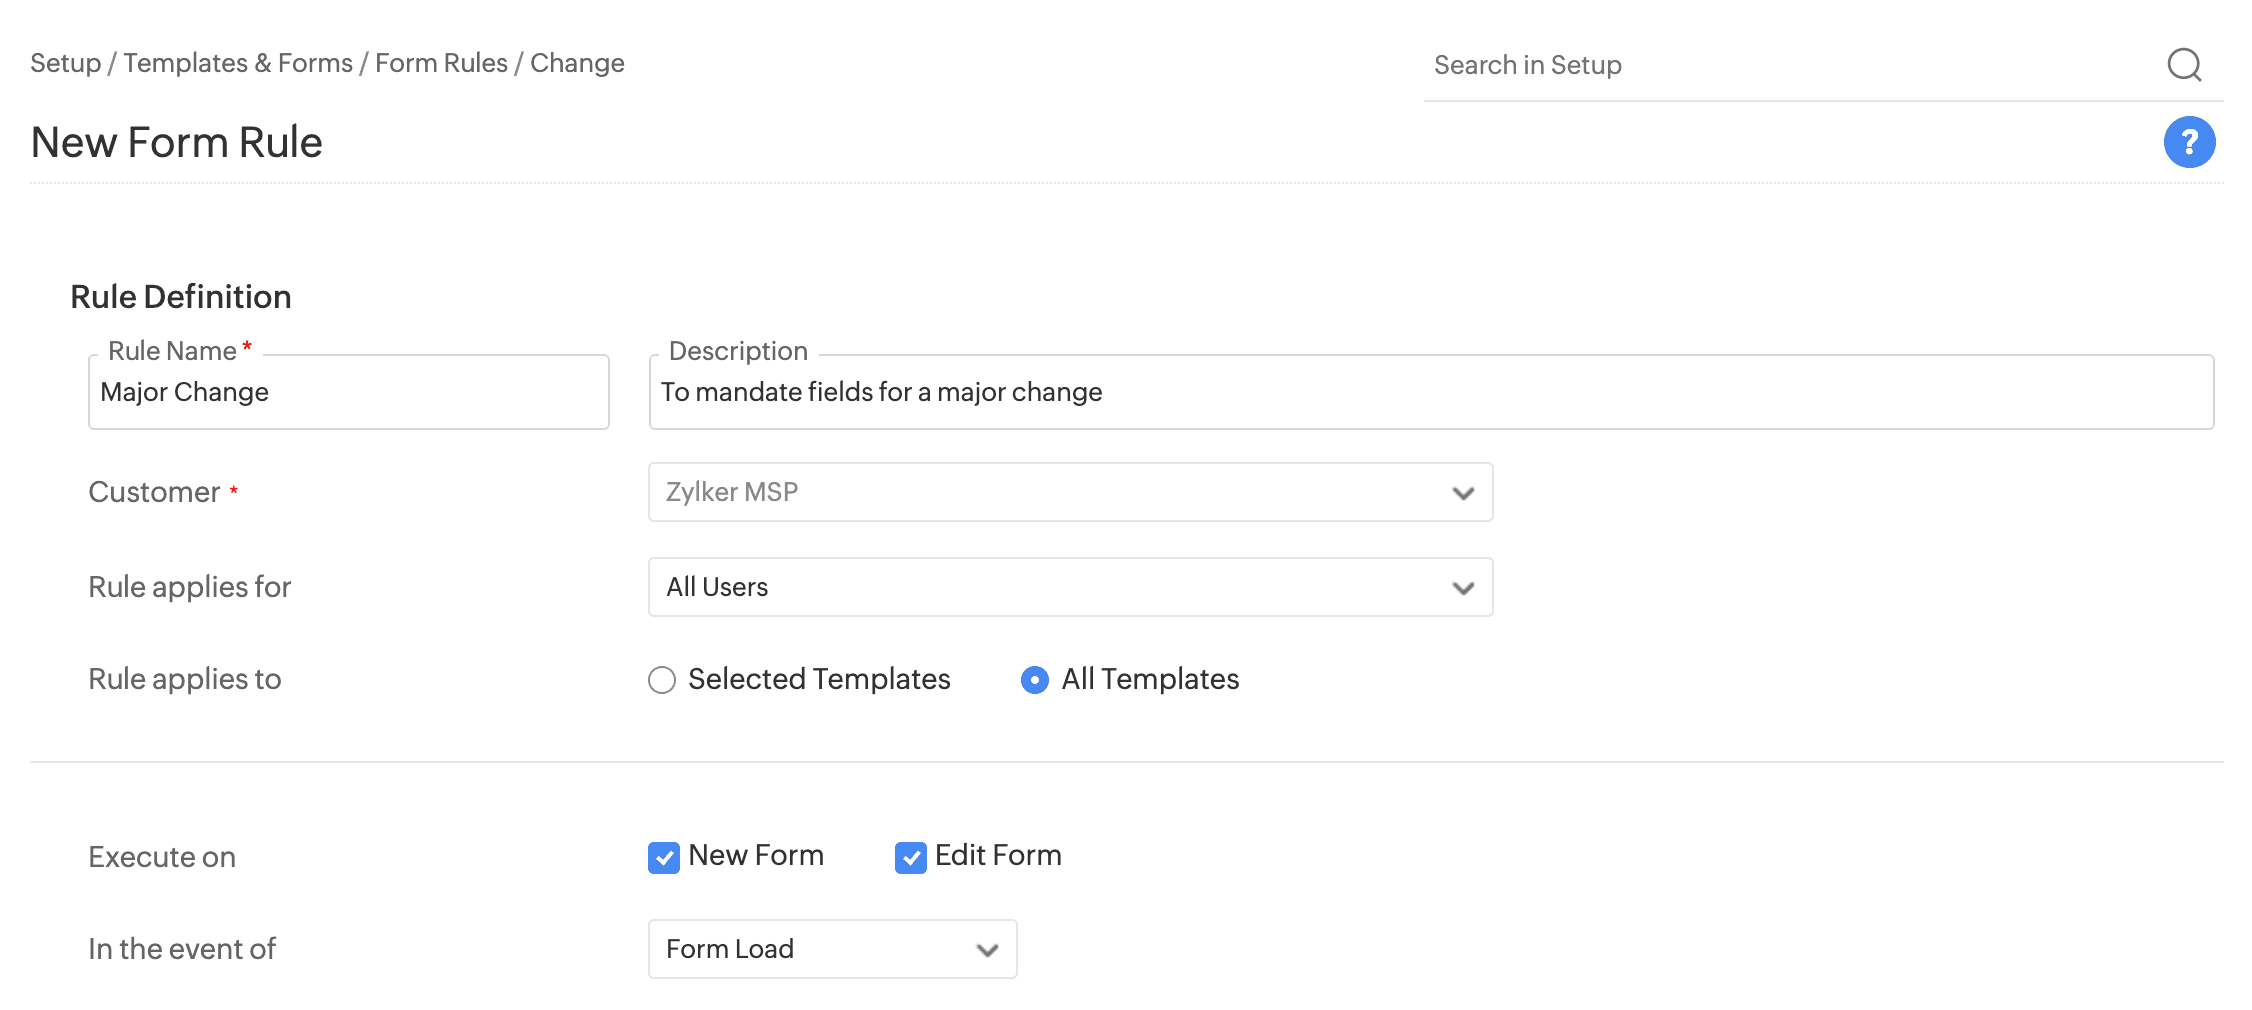Image resolution: width=2252 pixels, height=1010 pixels.
Task: Open the Form Load event dropdown
Action: [832, 949]
